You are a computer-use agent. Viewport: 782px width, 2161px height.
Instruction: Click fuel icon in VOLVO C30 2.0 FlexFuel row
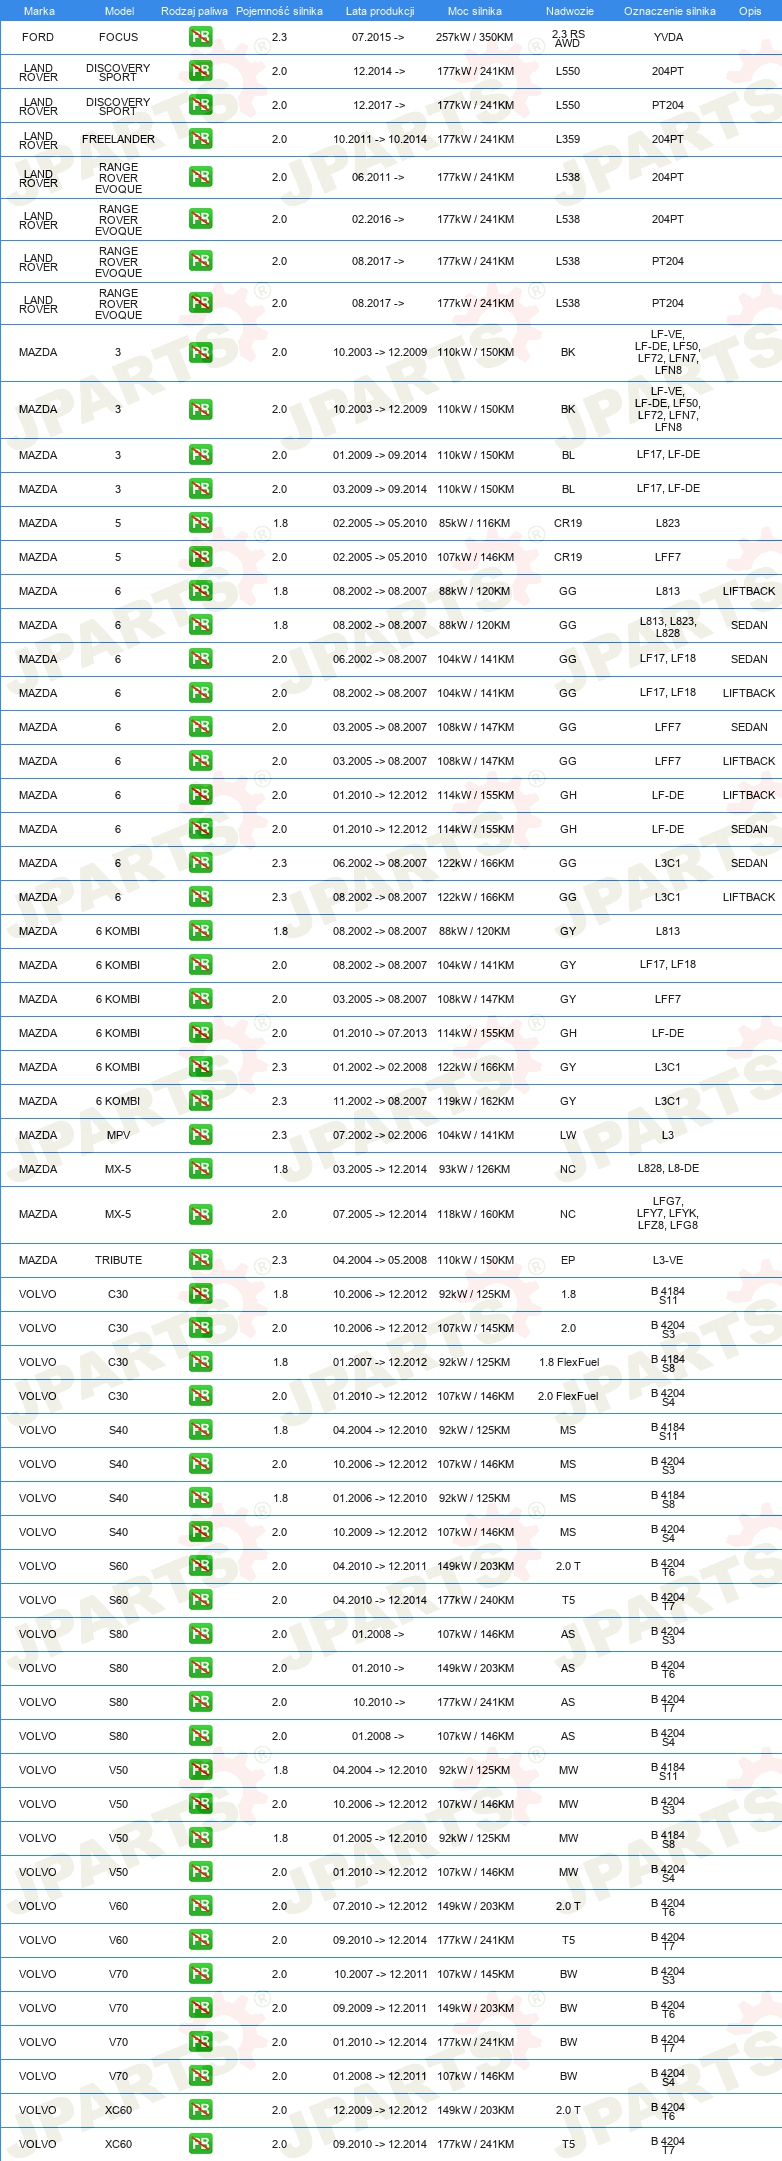tap(200, 1396)
